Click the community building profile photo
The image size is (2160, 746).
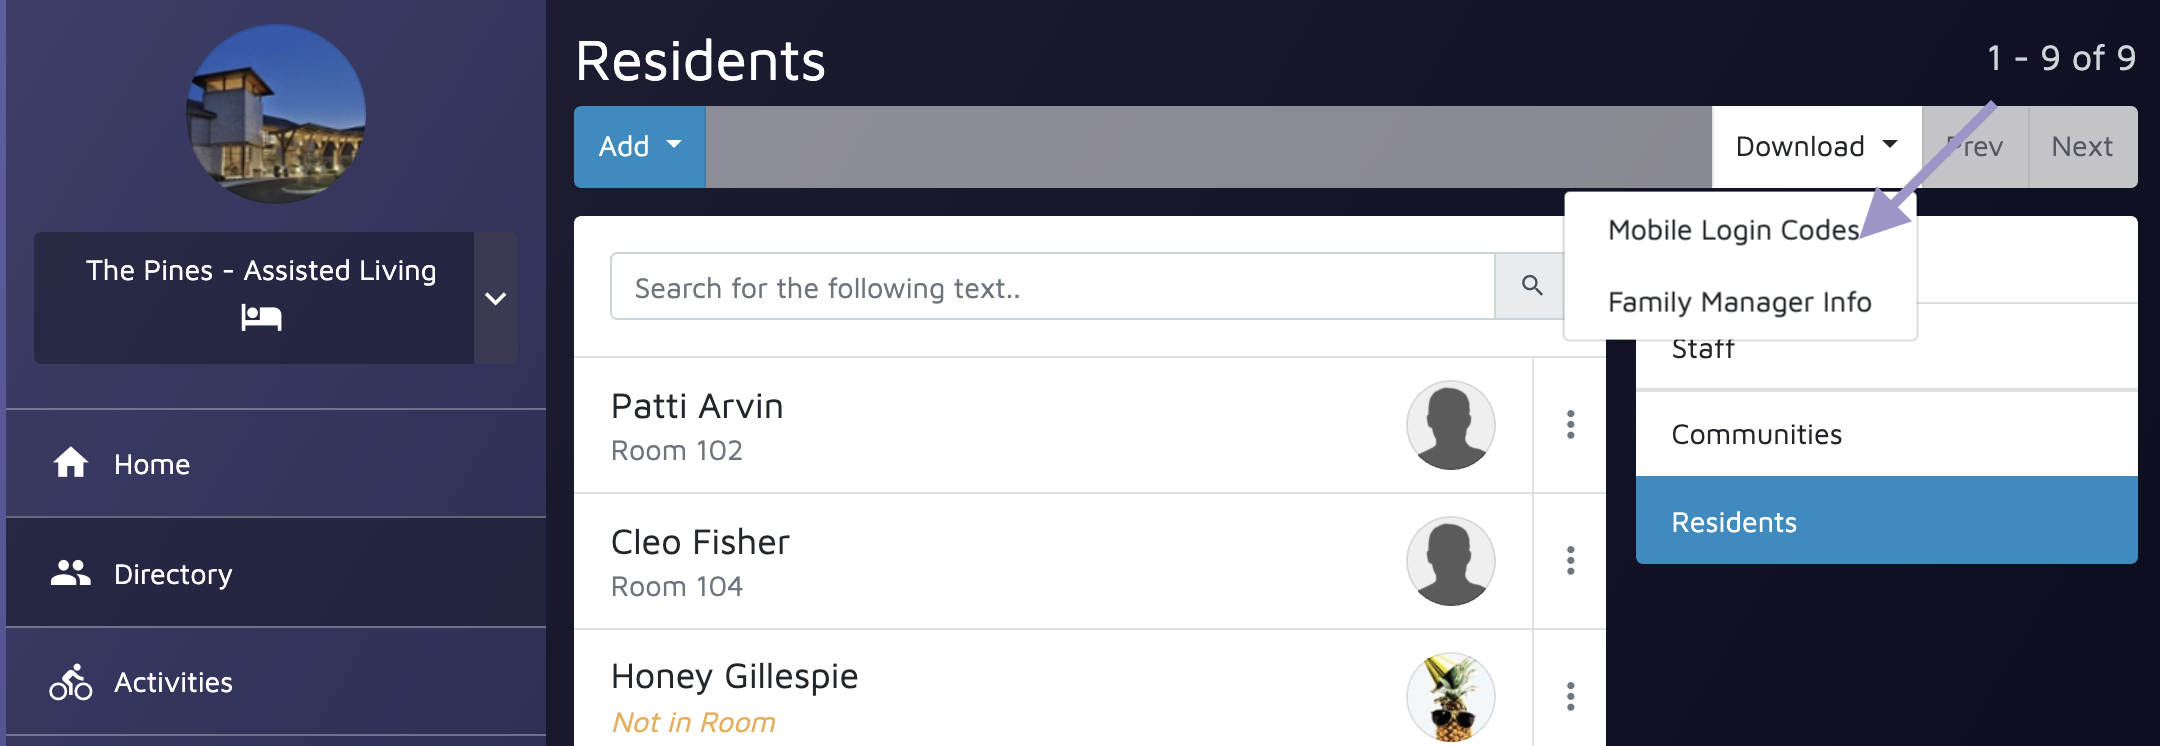tap(276, 114)
